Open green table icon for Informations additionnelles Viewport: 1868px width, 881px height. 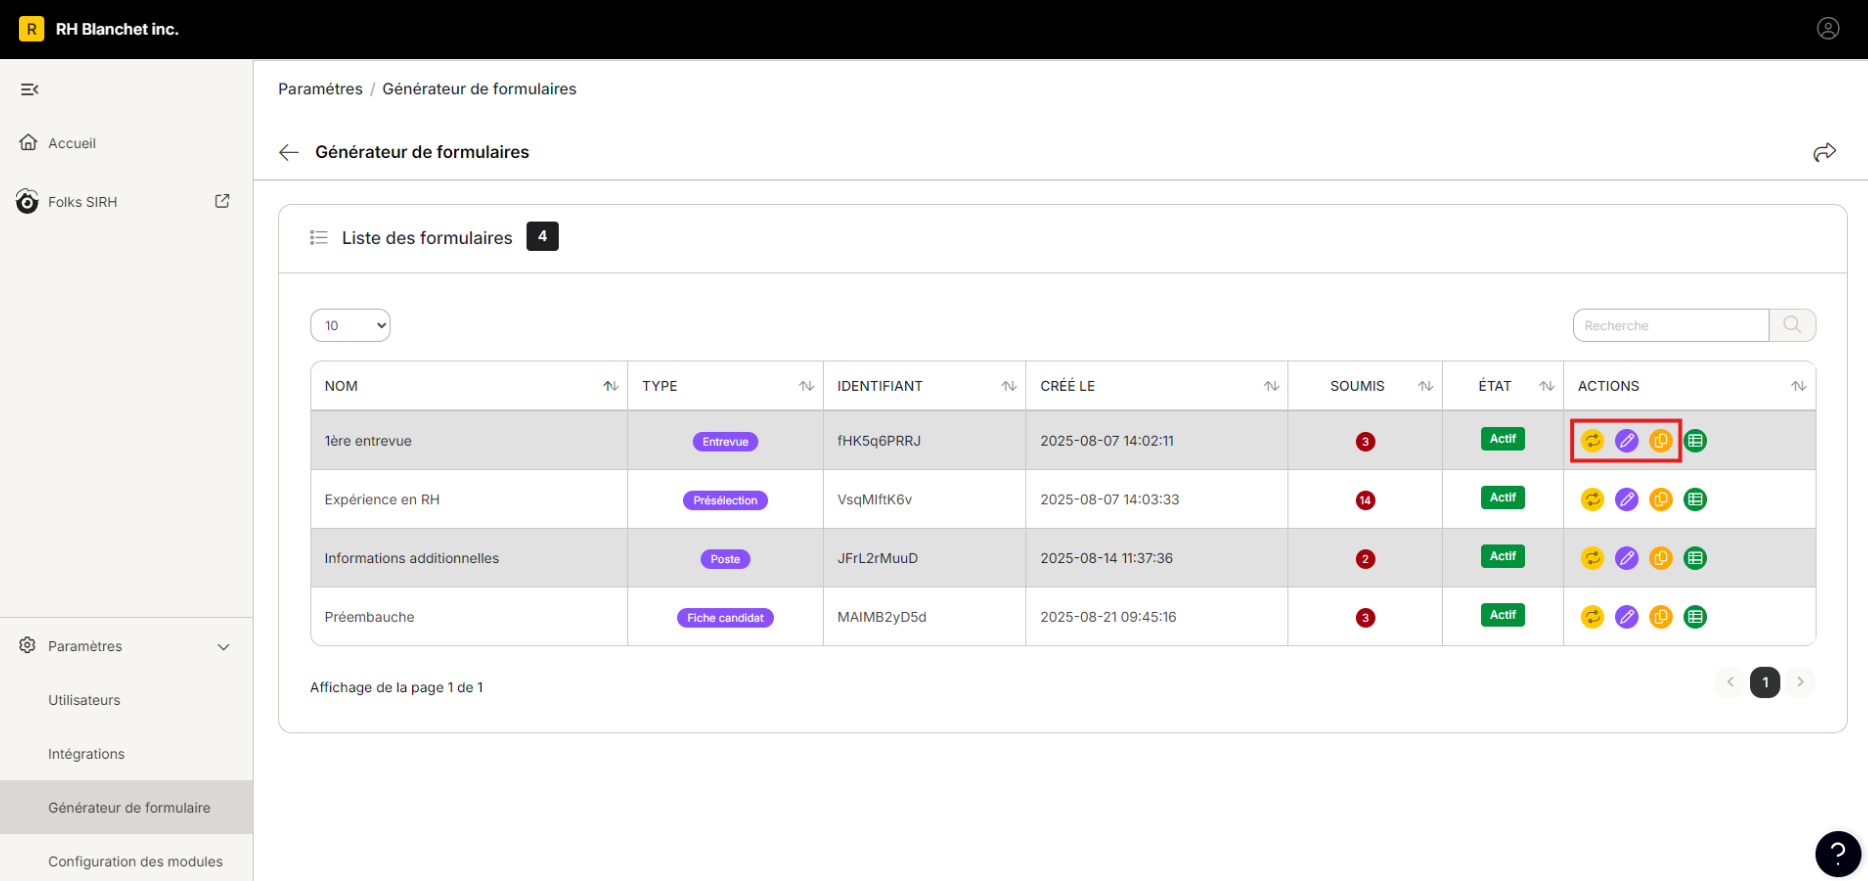coord(1695,558)
